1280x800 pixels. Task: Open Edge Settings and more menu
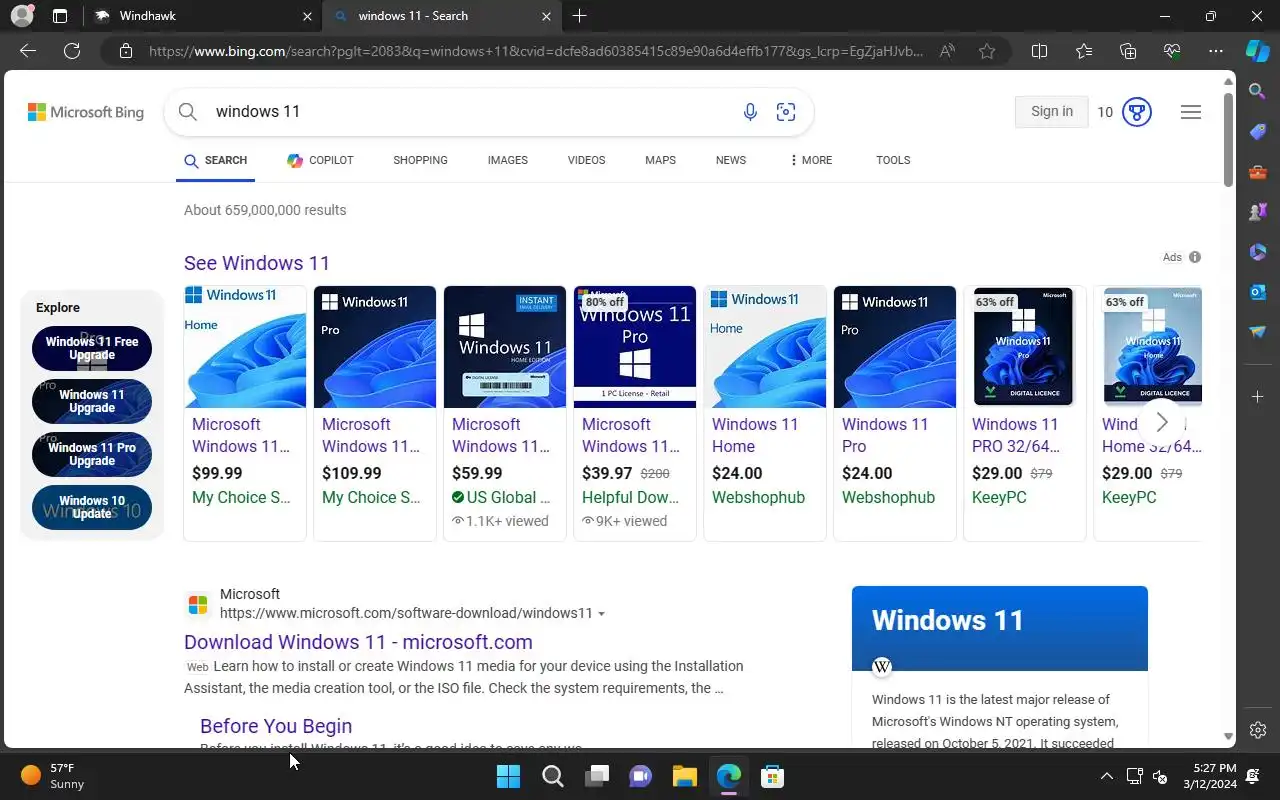point(1216,51)
